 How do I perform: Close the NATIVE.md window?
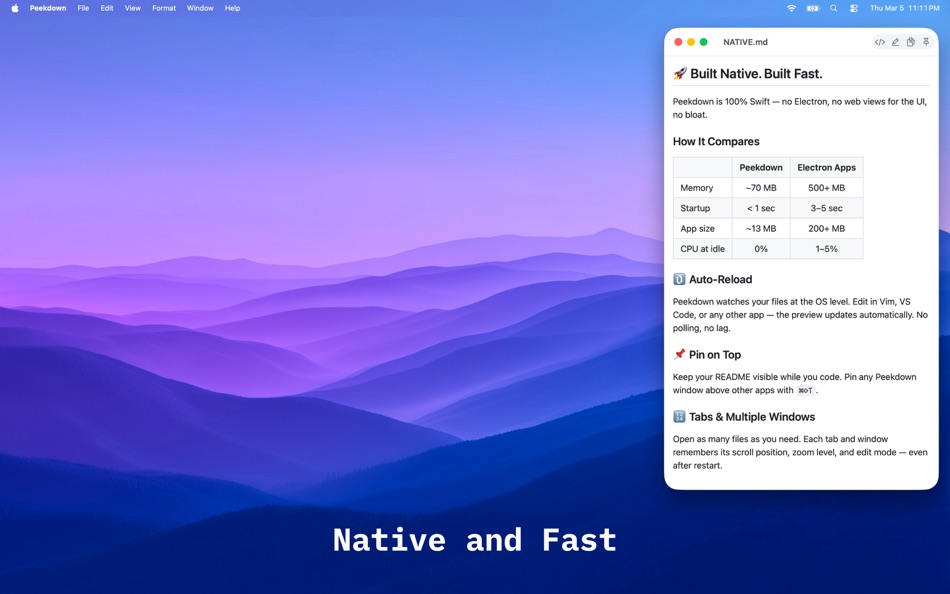(x=678, y=42)
